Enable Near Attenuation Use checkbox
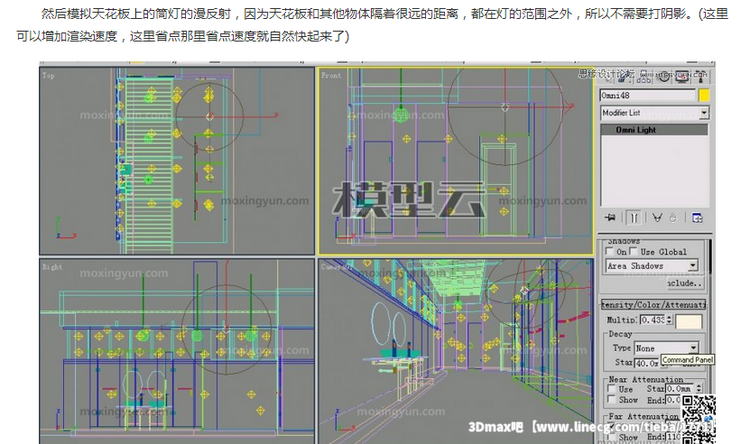The height and width of the screenshot is (444, 750). coord(611,388)
